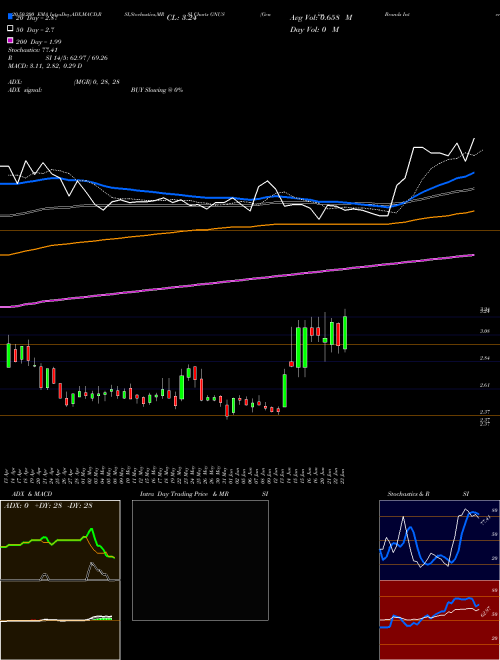The height and width of the screenshot is (660, 500).
Task: Click the 'Day Vol: 0 M' label
Action: [x=314, y=29]
